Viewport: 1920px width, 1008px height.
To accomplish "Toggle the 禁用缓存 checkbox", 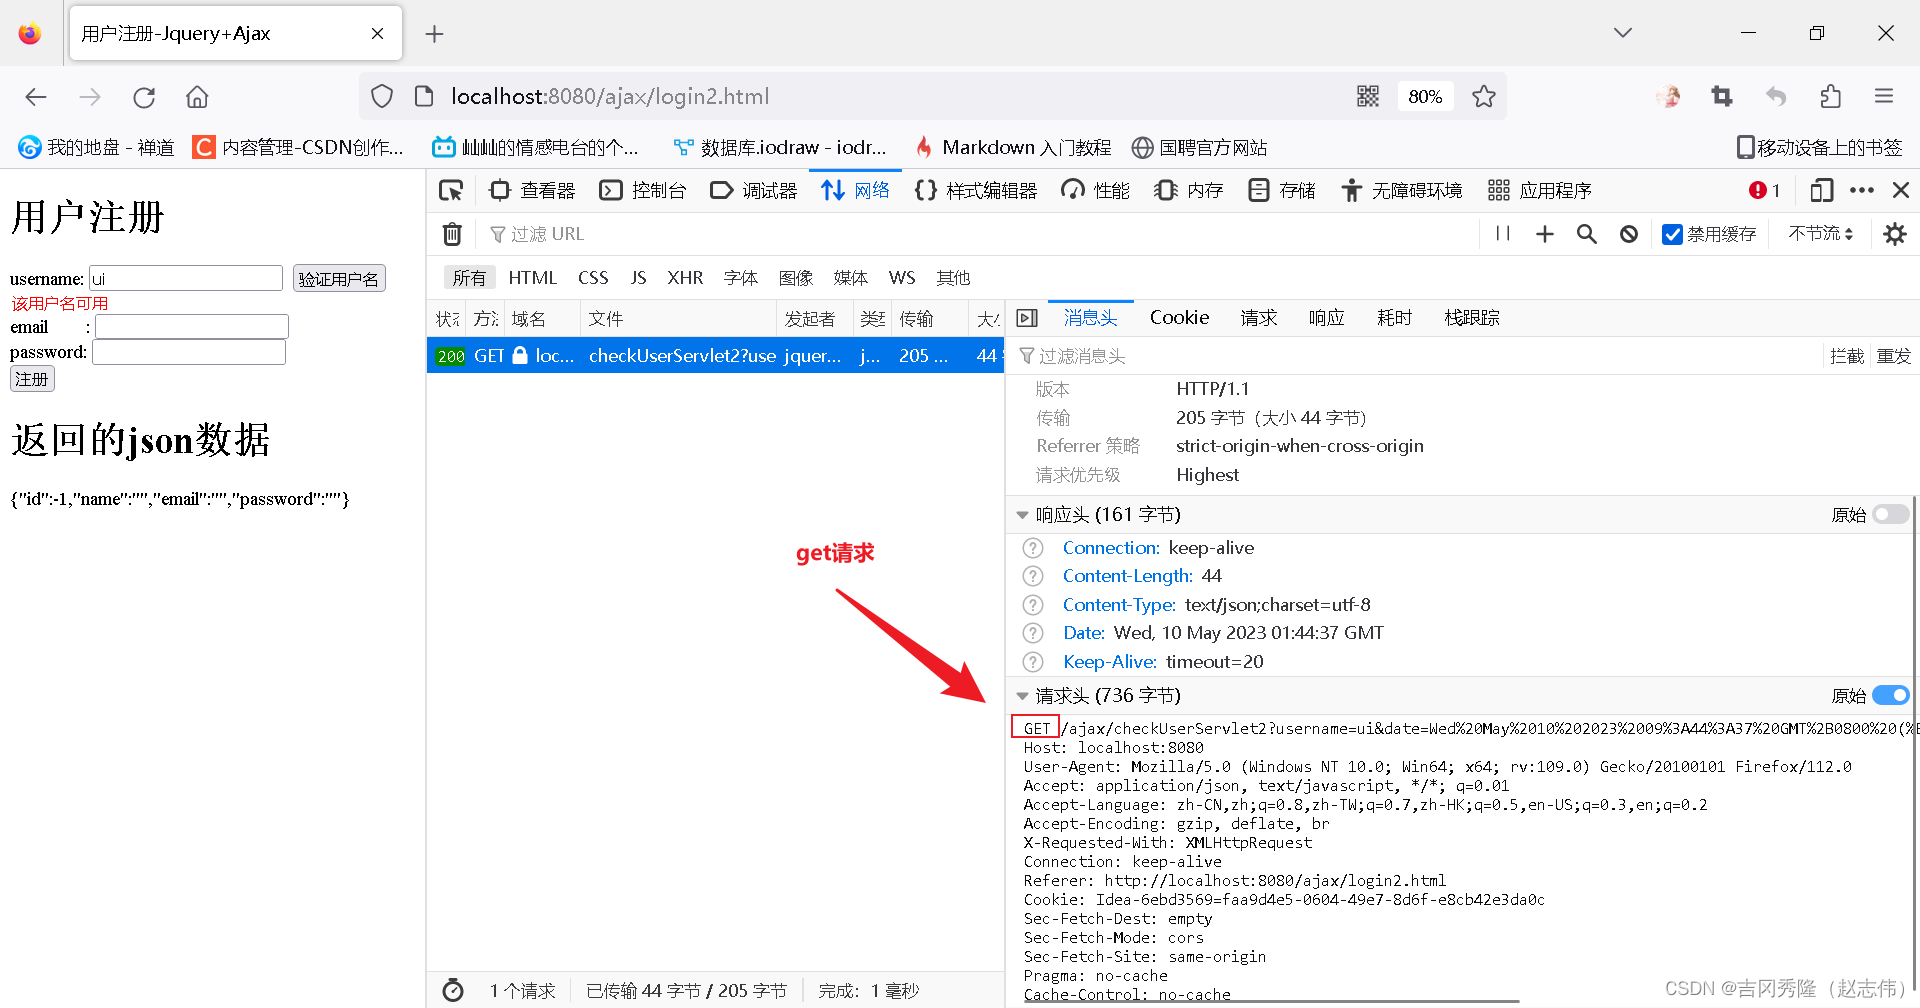I will pyautogui.click(x=1672, y=234).
